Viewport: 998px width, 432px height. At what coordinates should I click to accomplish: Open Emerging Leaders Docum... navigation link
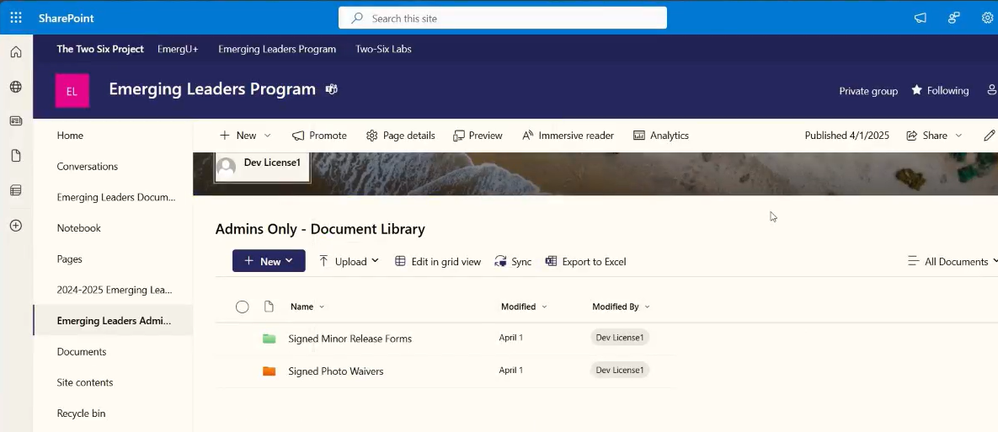coord(116,197)
